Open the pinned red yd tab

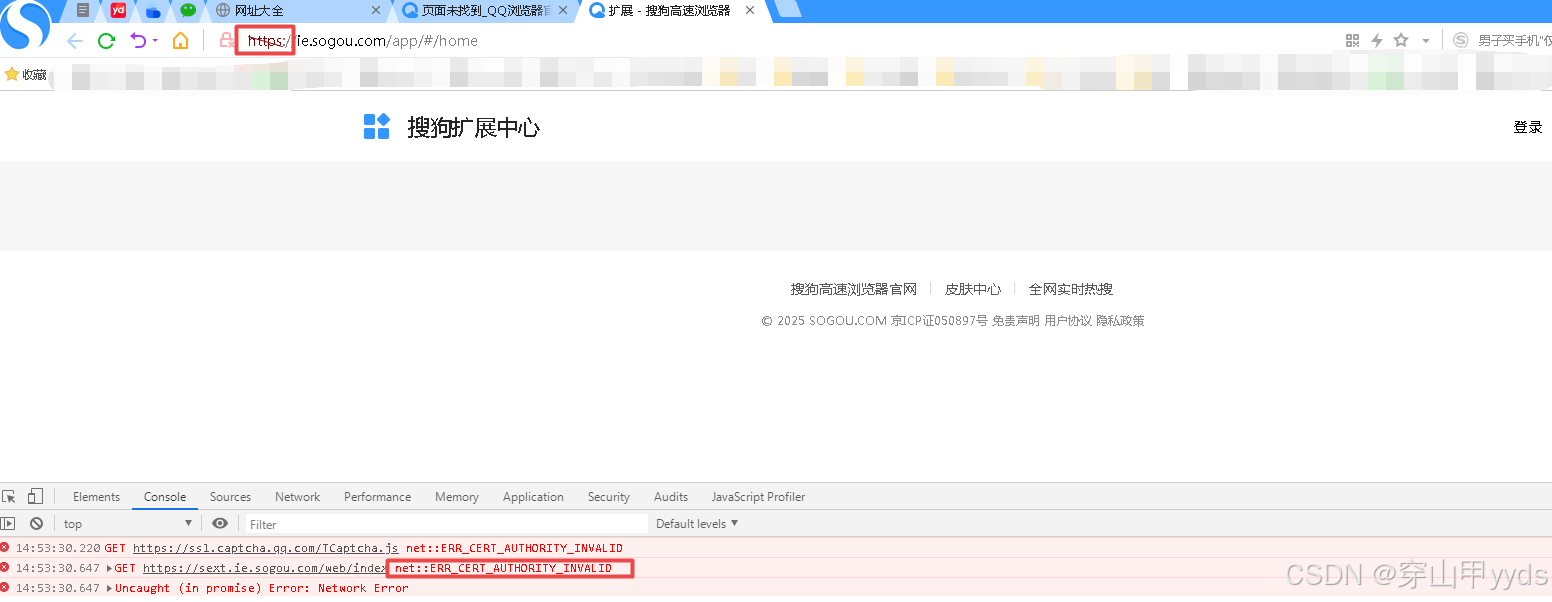point(119,11)
